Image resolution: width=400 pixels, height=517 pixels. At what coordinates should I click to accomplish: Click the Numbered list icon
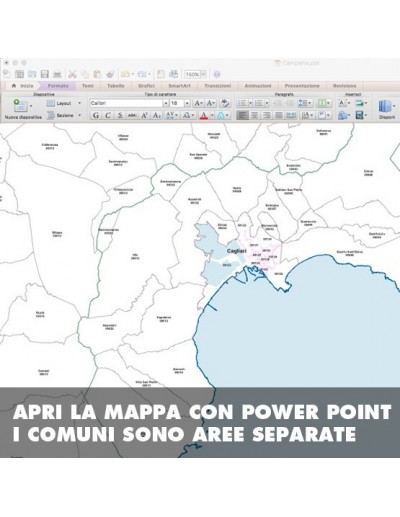pyautogui.click(x=259, y=103)
